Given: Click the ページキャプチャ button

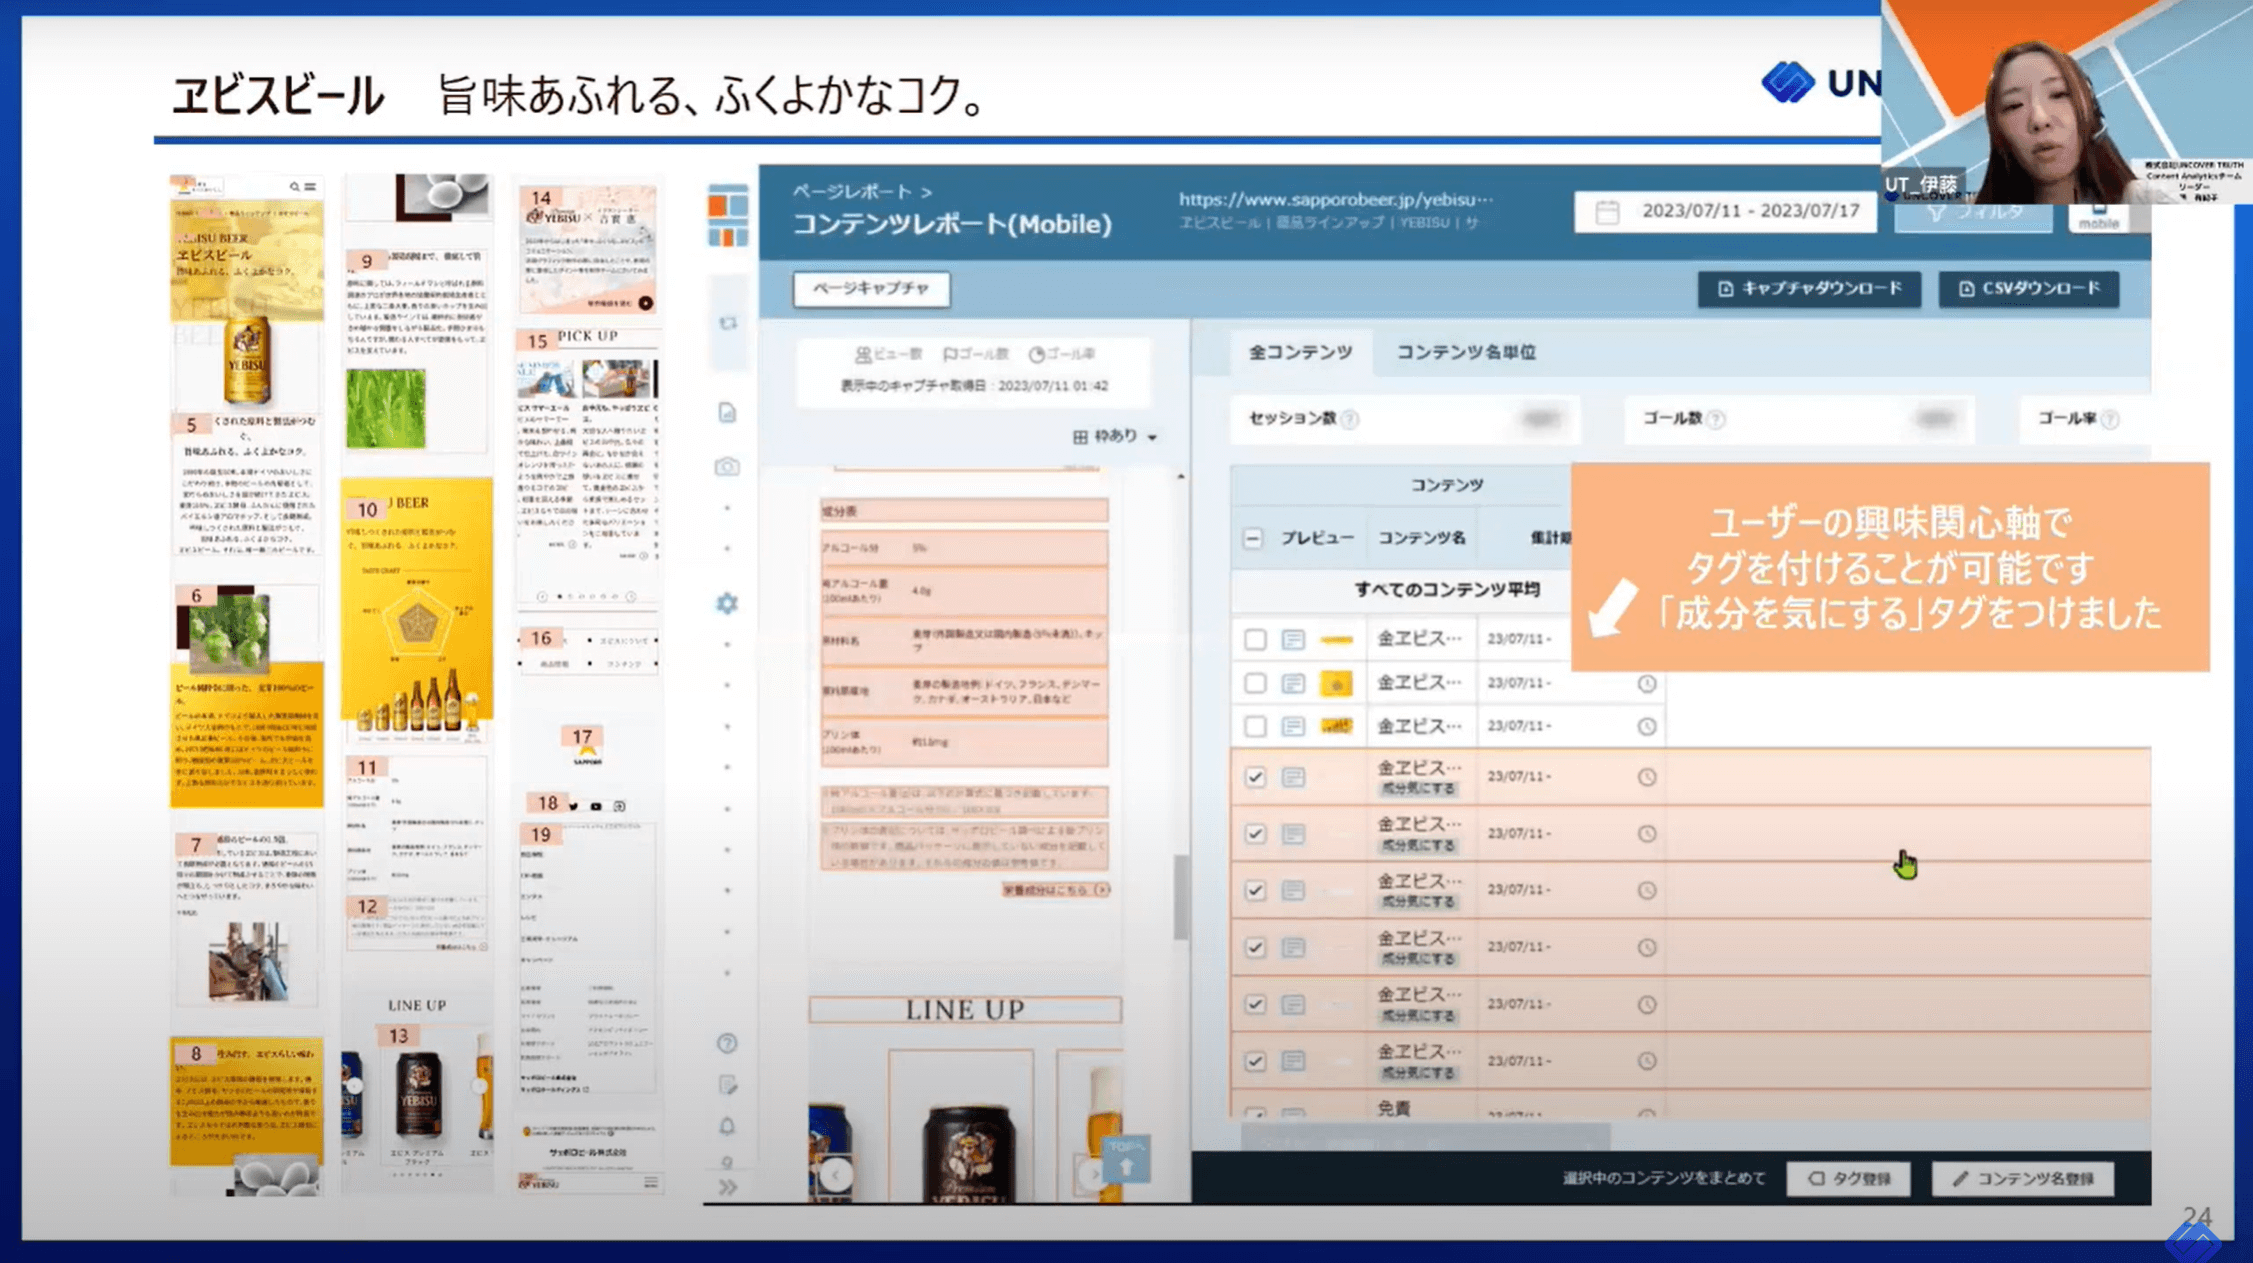Looking at the screenshot, I should [x=871, y=288].
